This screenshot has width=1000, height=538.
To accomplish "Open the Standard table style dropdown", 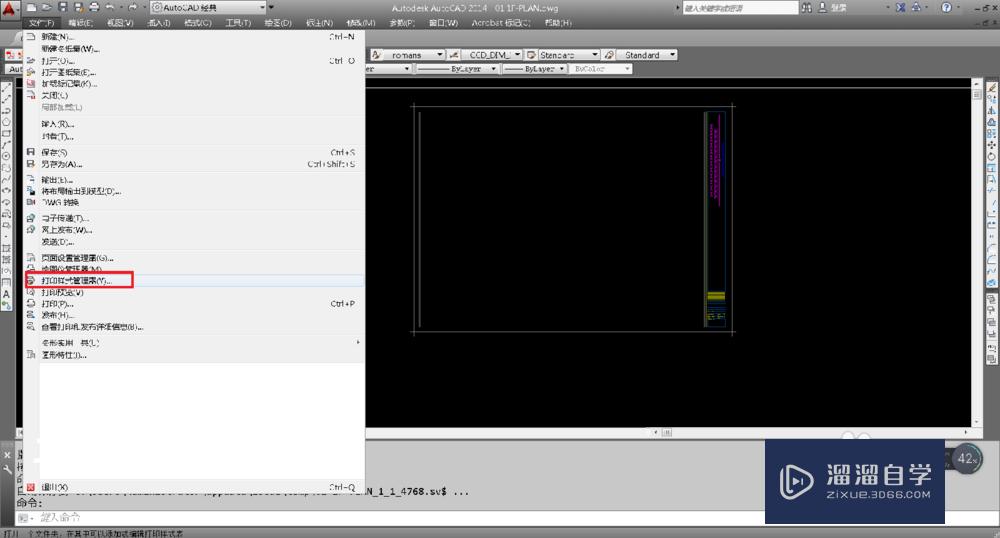I will pos(569,55).
